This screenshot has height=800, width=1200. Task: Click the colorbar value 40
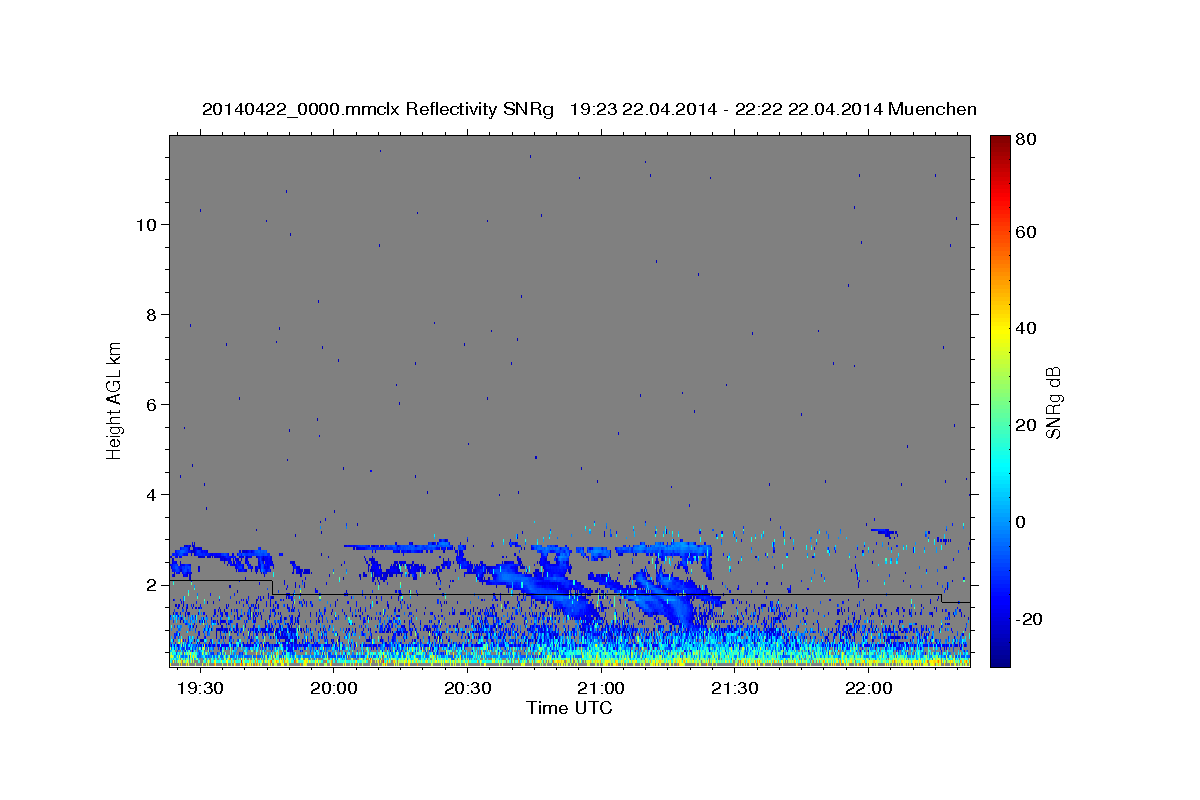1027,328
